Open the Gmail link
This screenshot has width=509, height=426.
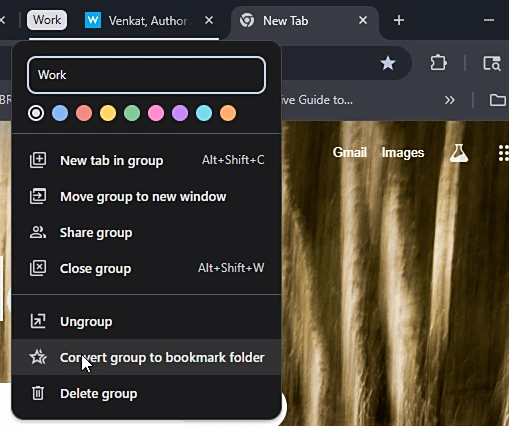tap(350, 152)
